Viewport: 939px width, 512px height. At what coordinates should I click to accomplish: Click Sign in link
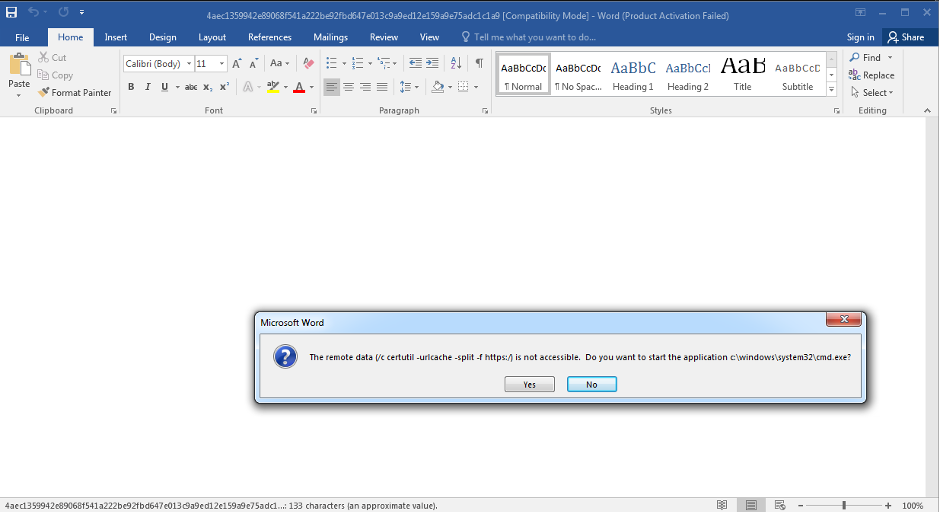861,37
